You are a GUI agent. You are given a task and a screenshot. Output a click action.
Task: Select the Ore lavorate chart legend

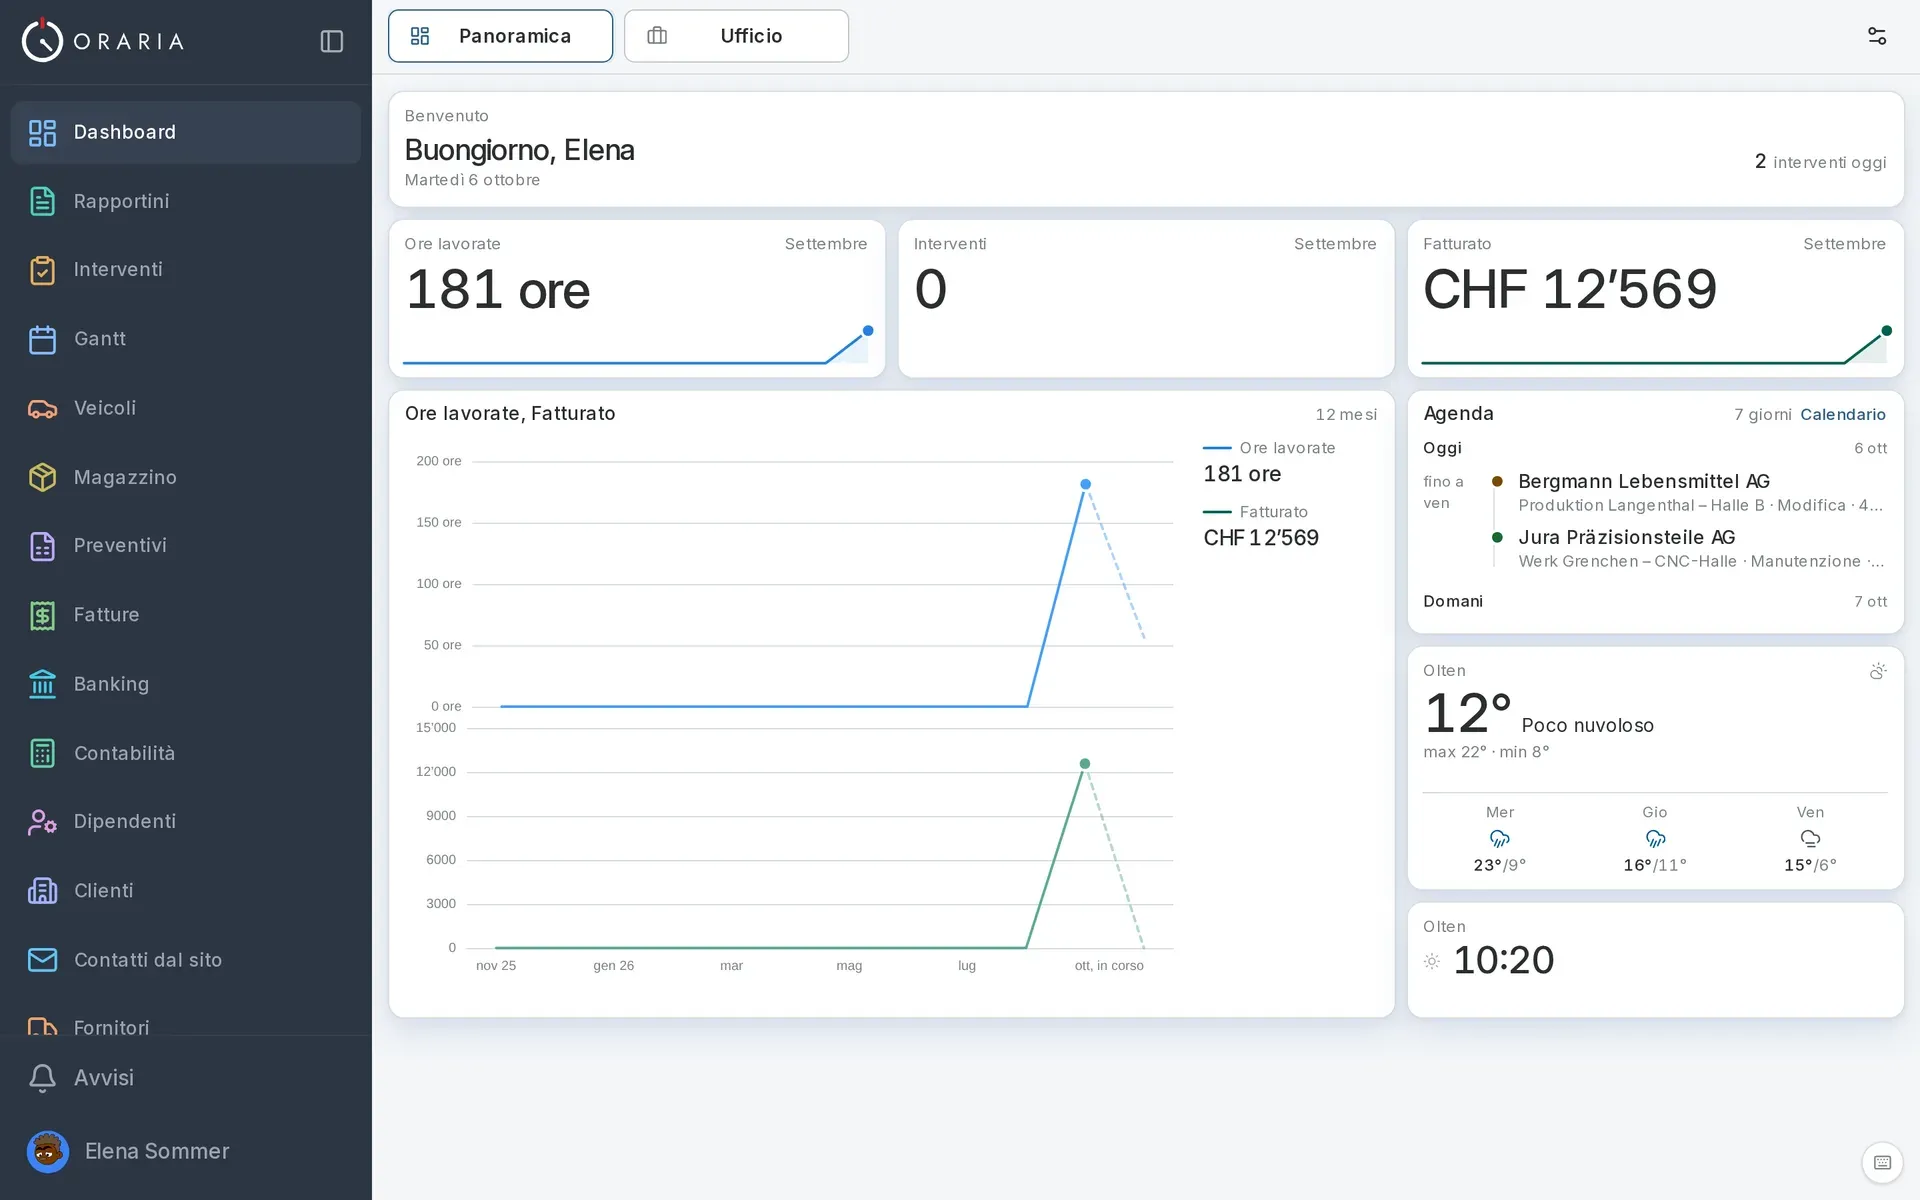(x=1269, y=462)
